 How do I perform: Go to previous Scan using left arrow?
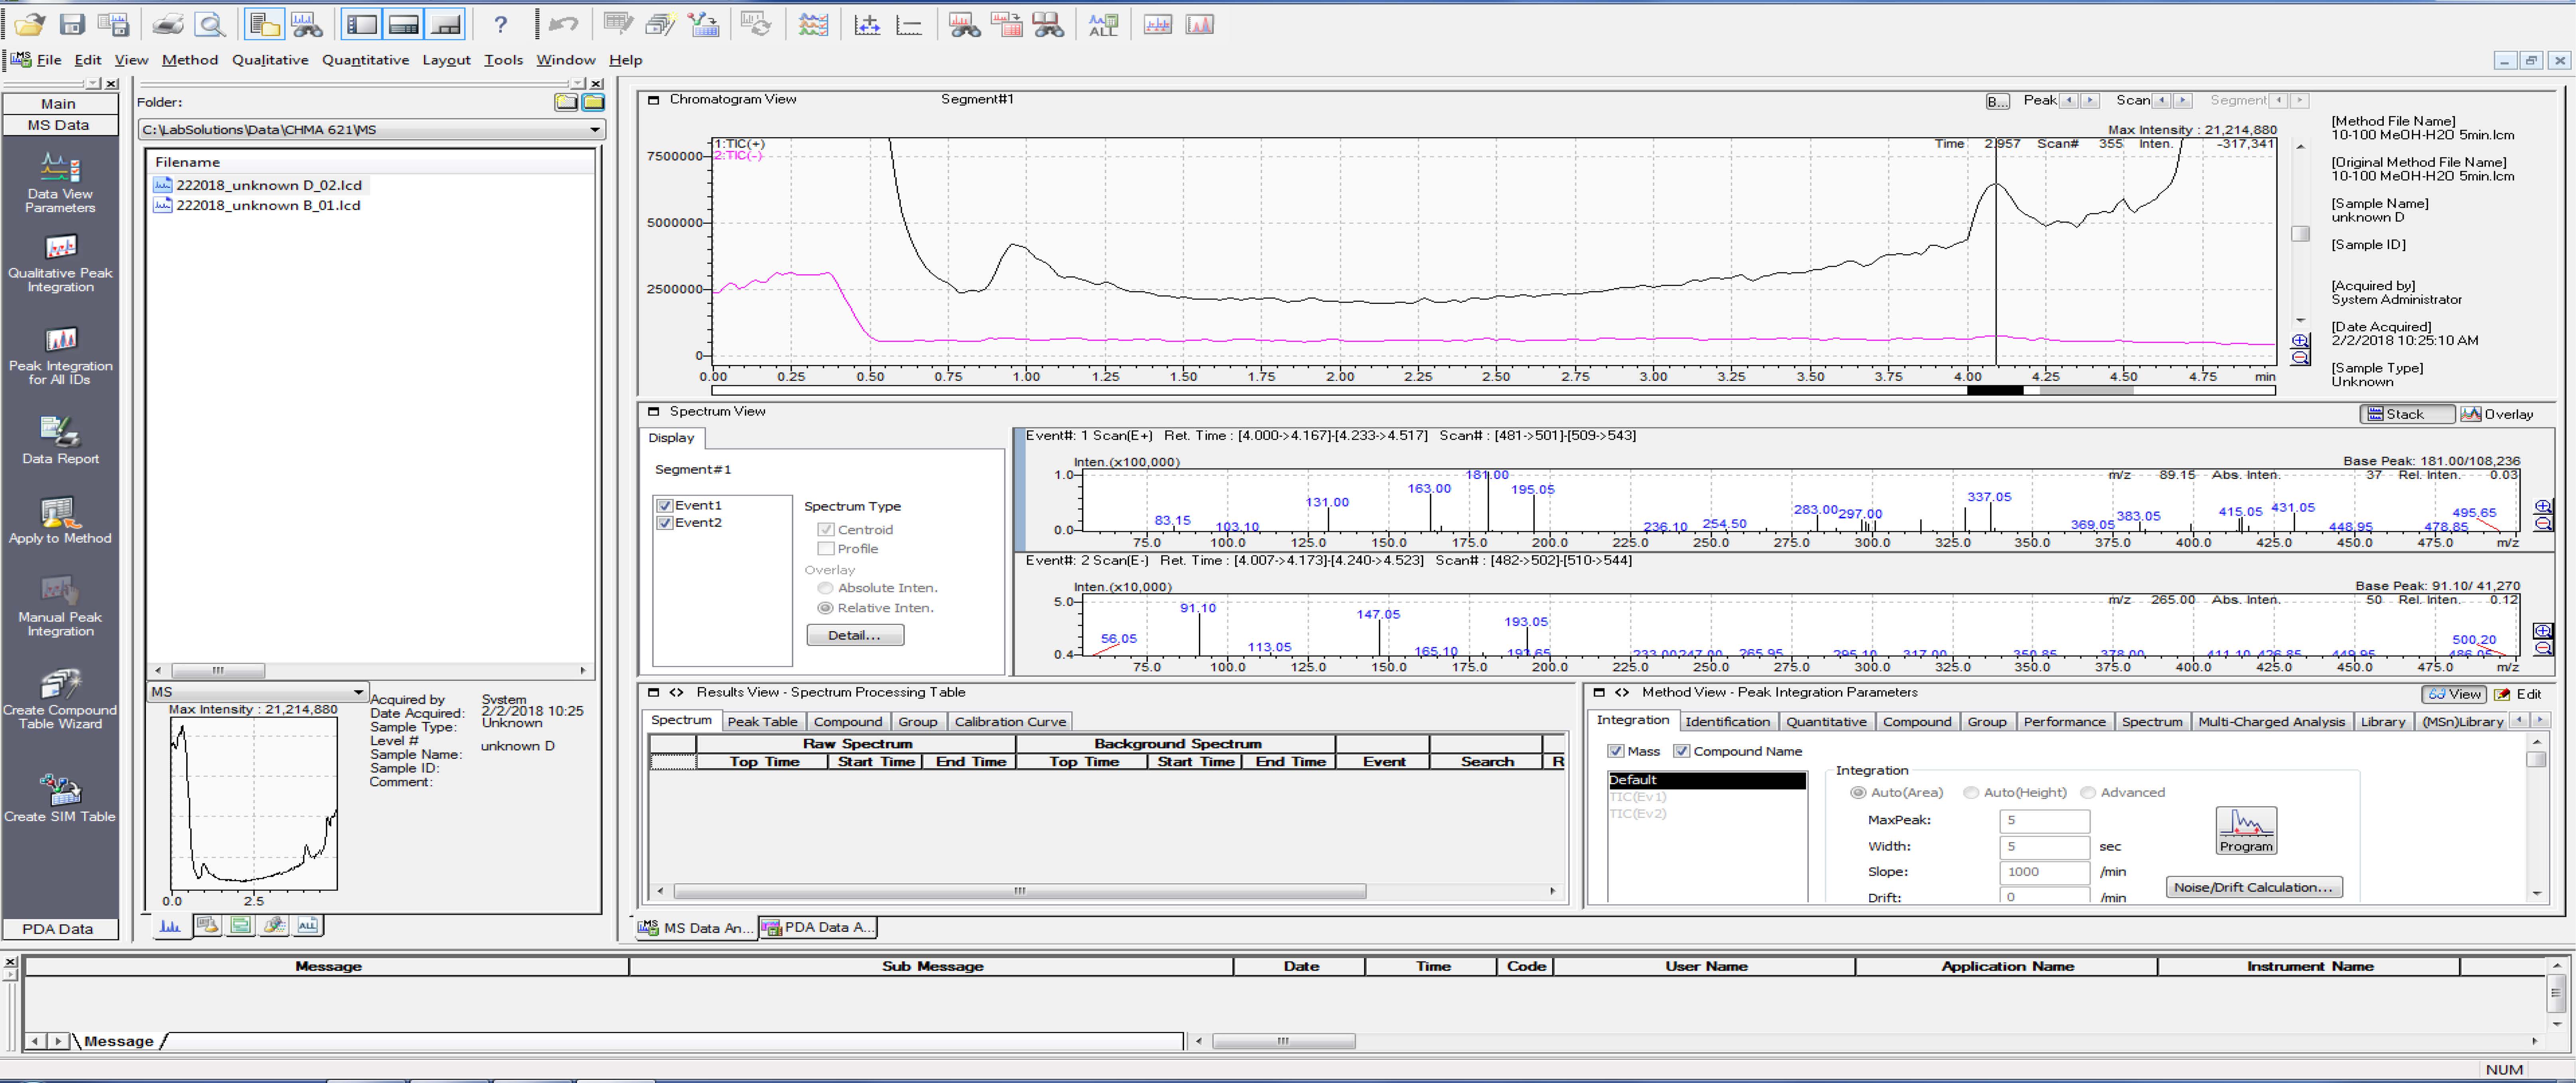(2162, 100)
